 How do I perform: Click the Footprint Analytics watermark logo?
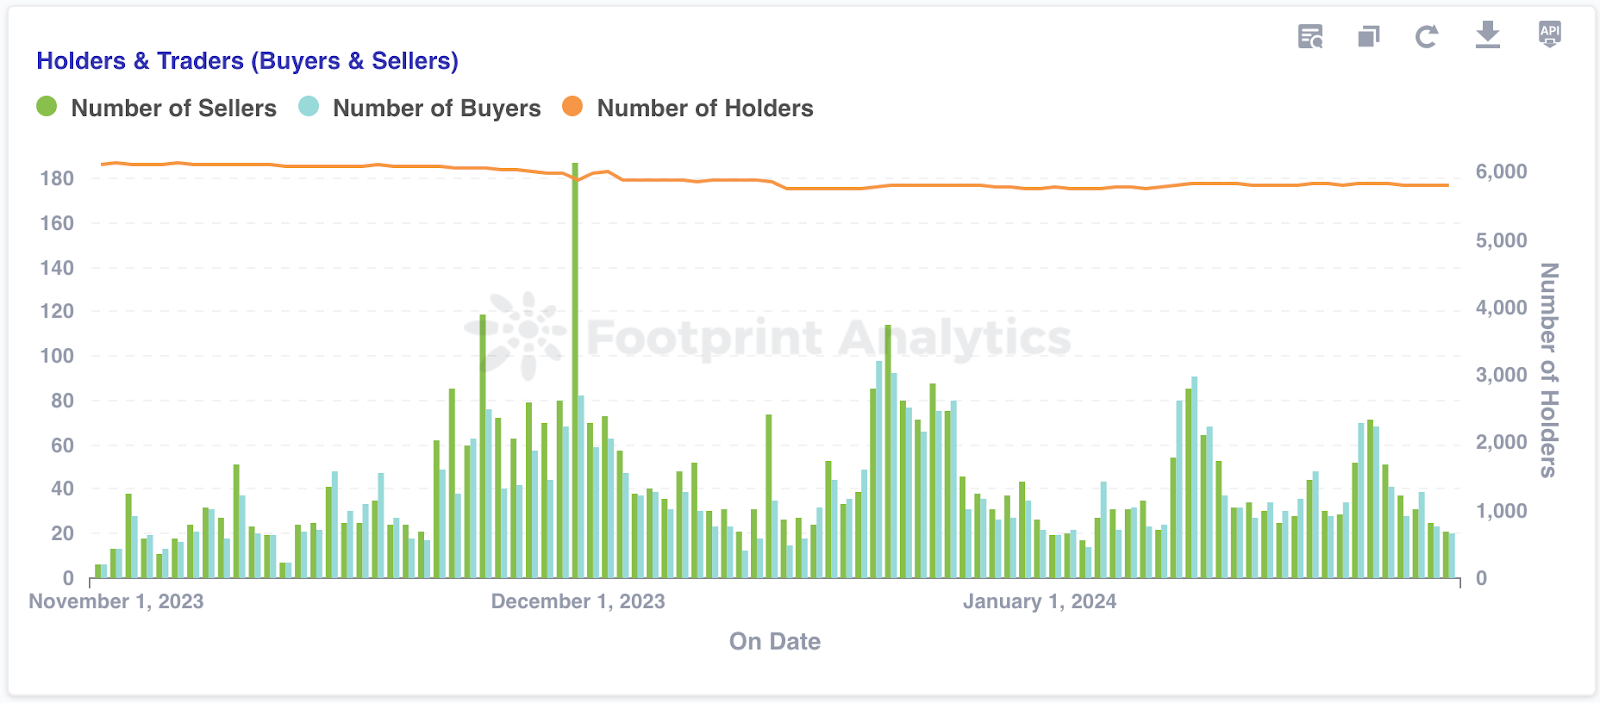(516, 335)
